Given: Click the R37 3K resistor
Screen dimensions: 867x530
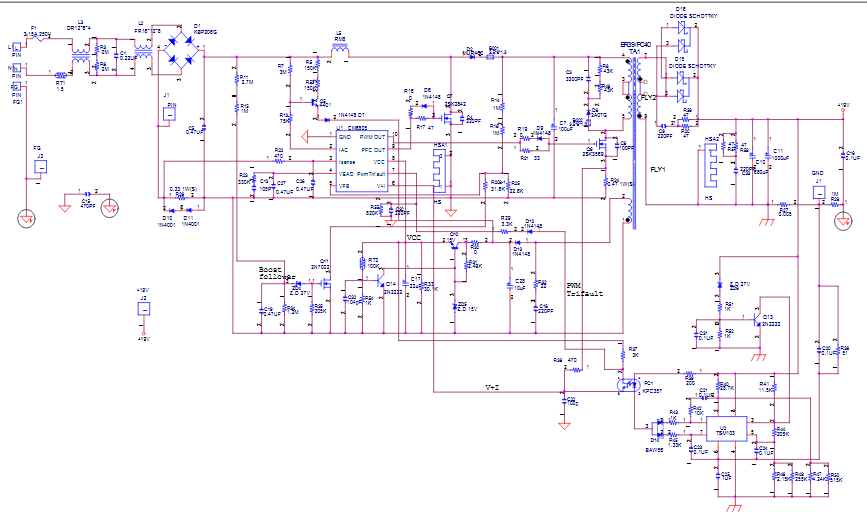Looking at the screenshot, I should pos(624,354).
